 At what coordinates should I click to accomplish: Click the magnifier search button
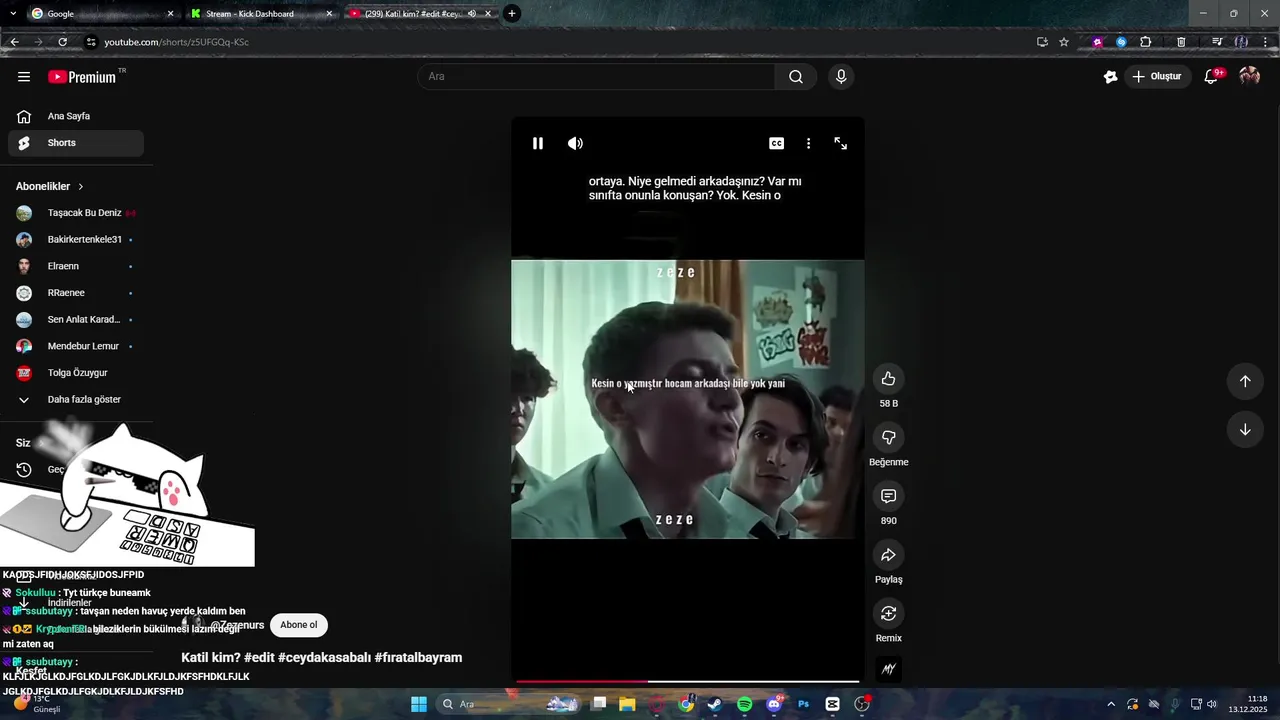tap(796, 77)
